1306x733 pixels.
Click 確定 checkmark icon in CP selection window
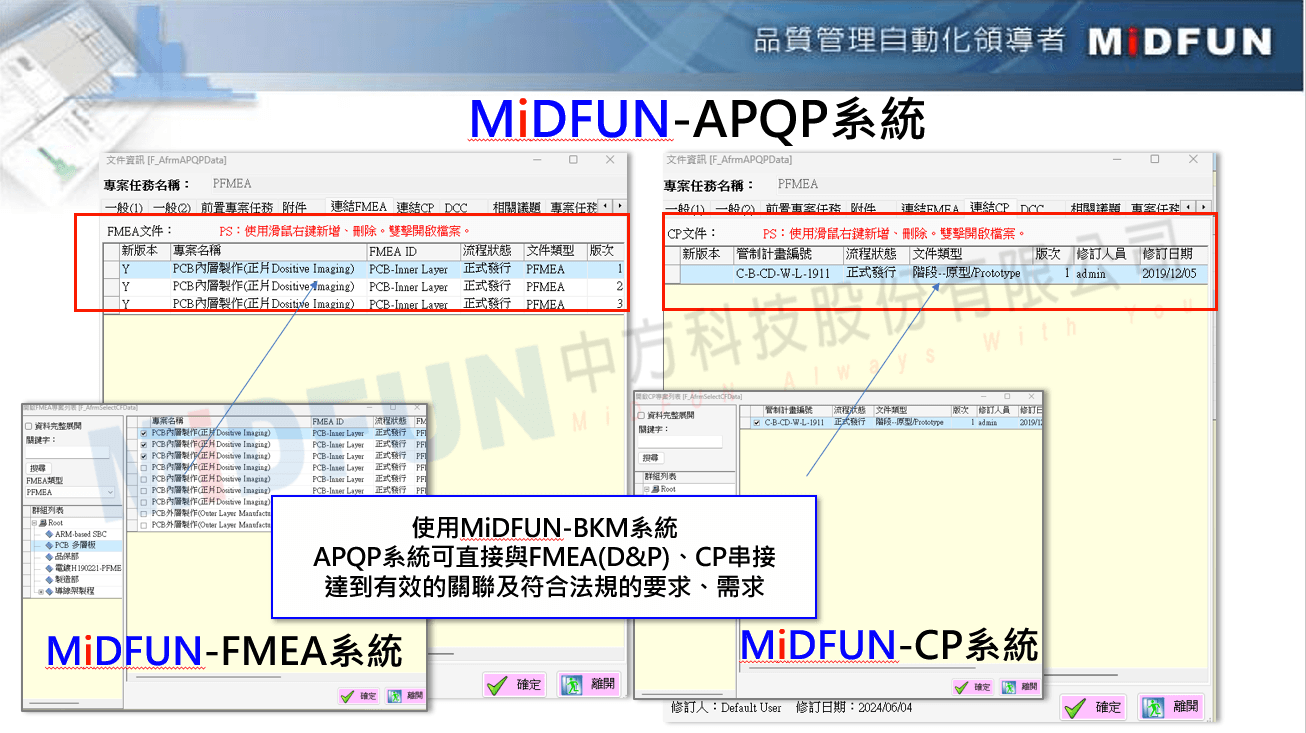(962, 687)
